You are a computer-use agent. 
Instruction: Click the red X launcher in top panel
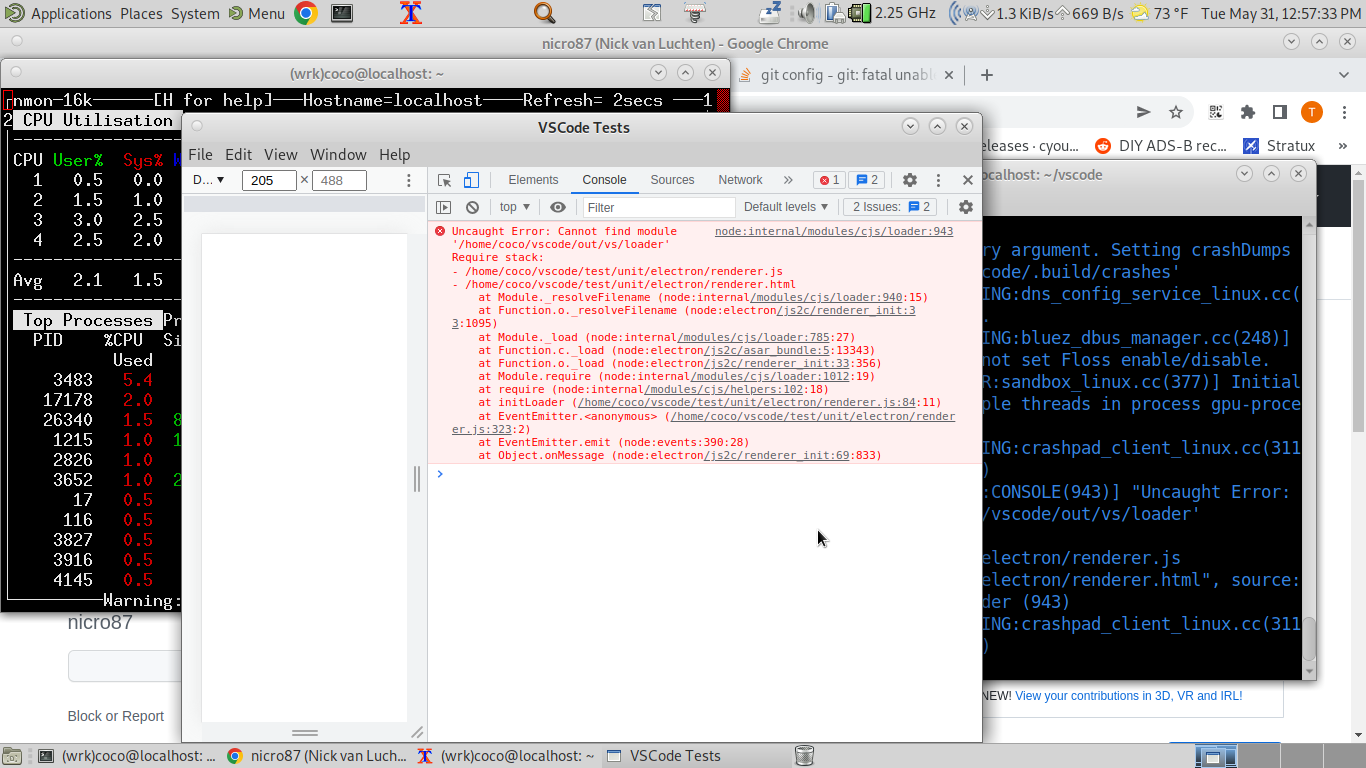coord(410,13)
